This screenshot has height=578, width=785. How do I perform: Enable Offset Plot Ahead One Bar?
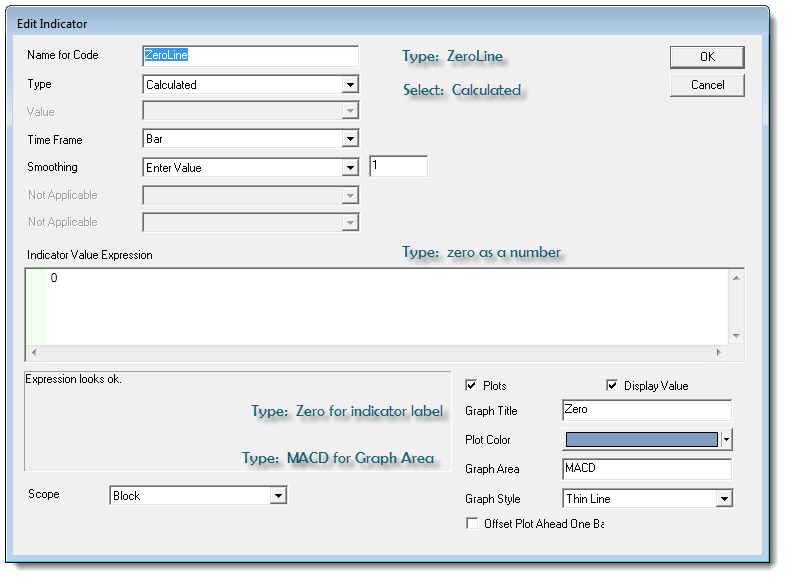click(472, 523)
